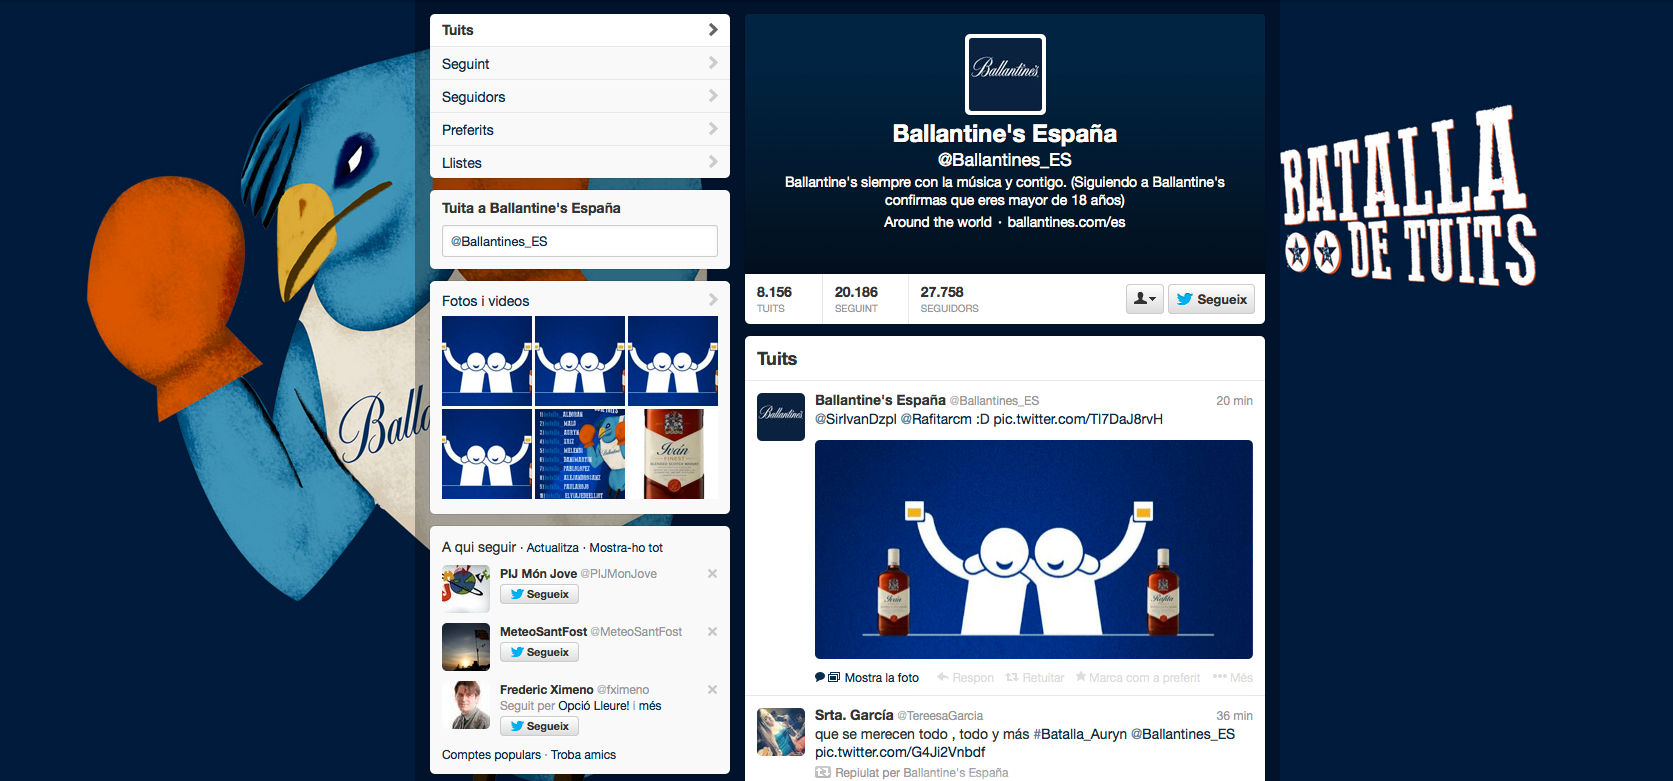
Task: Open the Seguint list
Action: tap(580, 63)
